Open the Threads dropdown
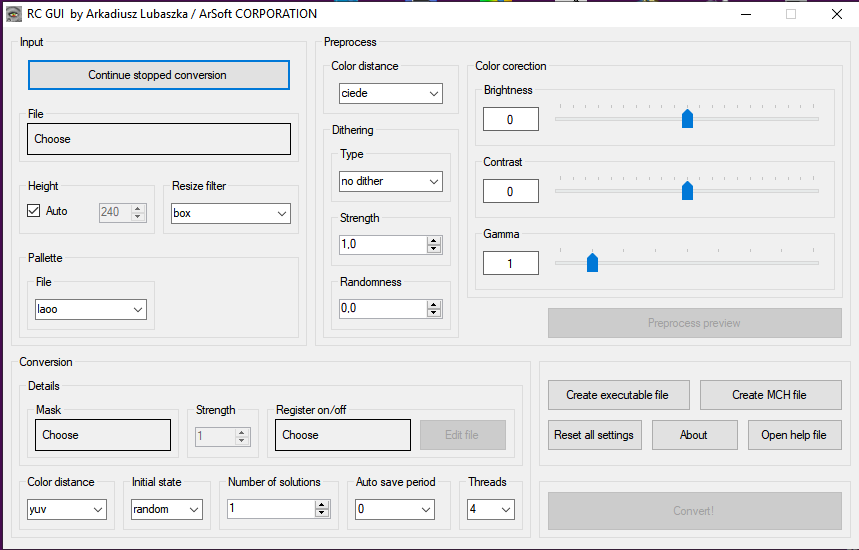The height and width of the screenshot is (550, 859). pos(491,509)
